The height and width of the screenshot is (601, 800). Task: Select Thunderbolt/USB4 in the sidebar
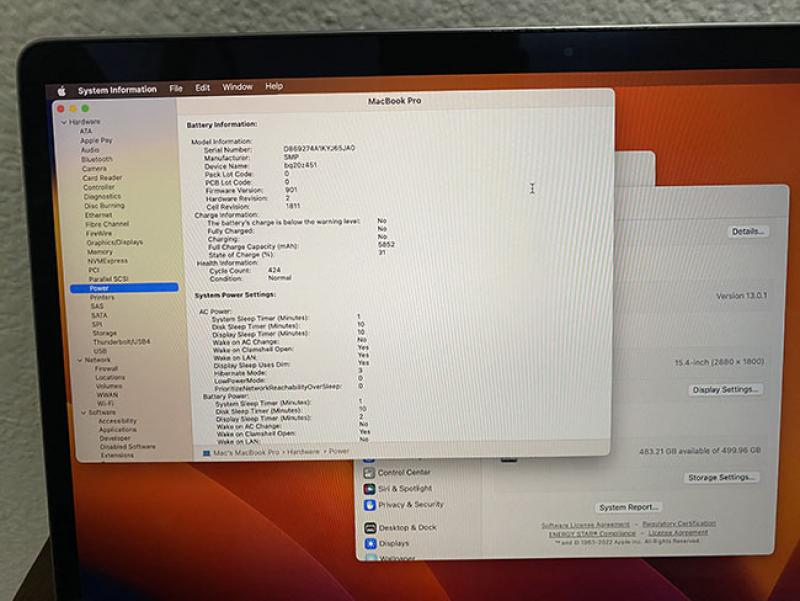[x=121, y=342]
